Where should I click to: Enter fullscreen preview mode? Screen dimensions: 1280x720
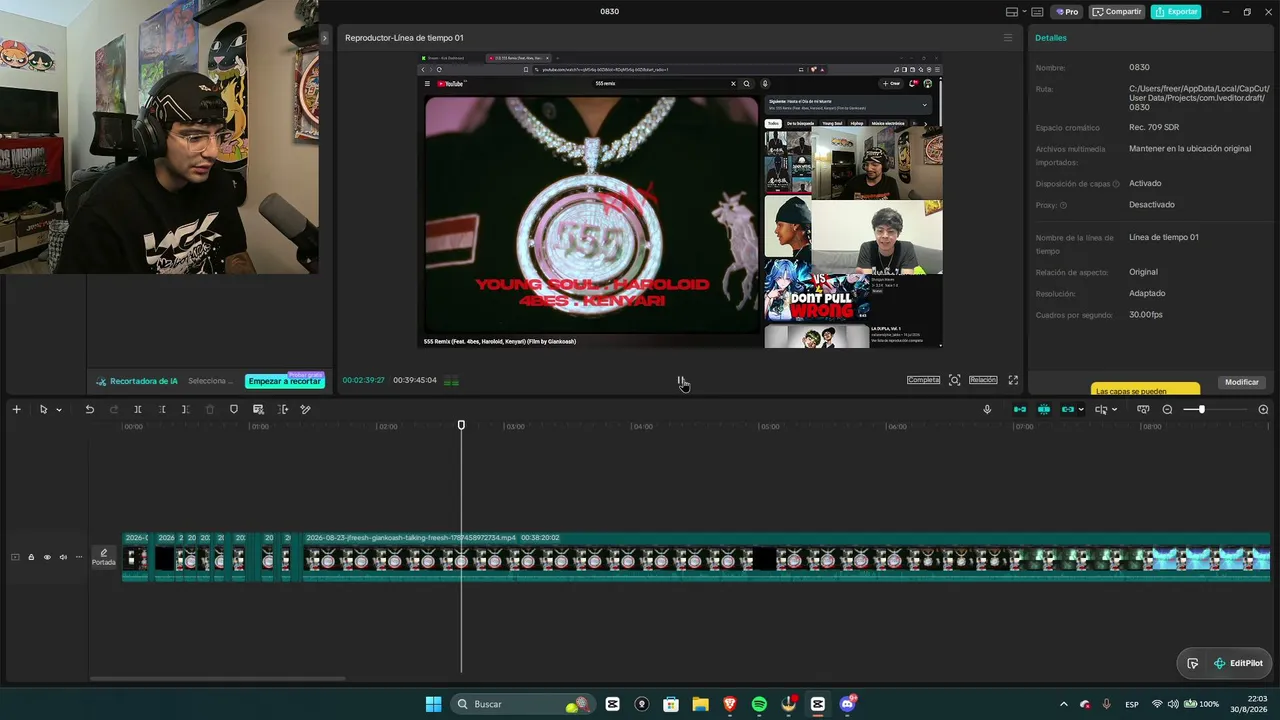[1013, 380]
